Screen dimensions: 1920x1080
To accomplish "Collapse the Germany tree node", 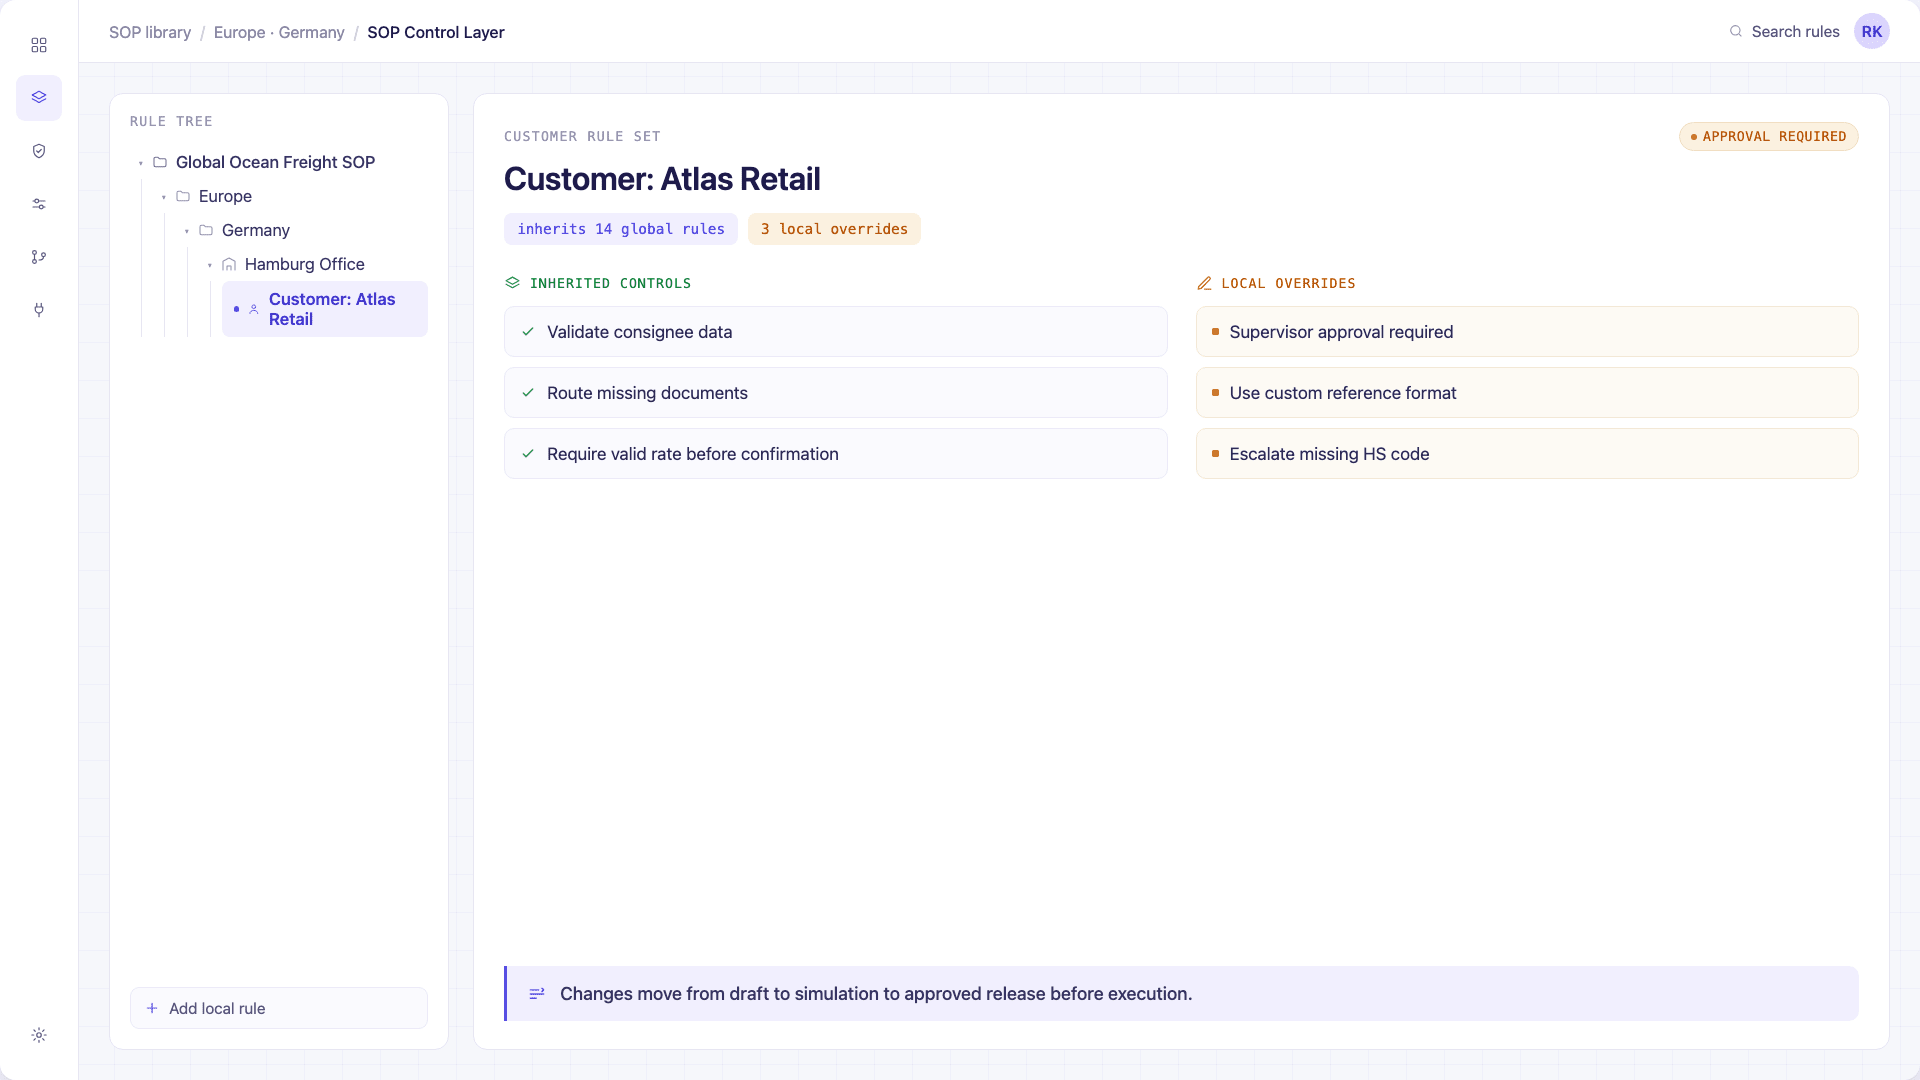I will (187, 231).
